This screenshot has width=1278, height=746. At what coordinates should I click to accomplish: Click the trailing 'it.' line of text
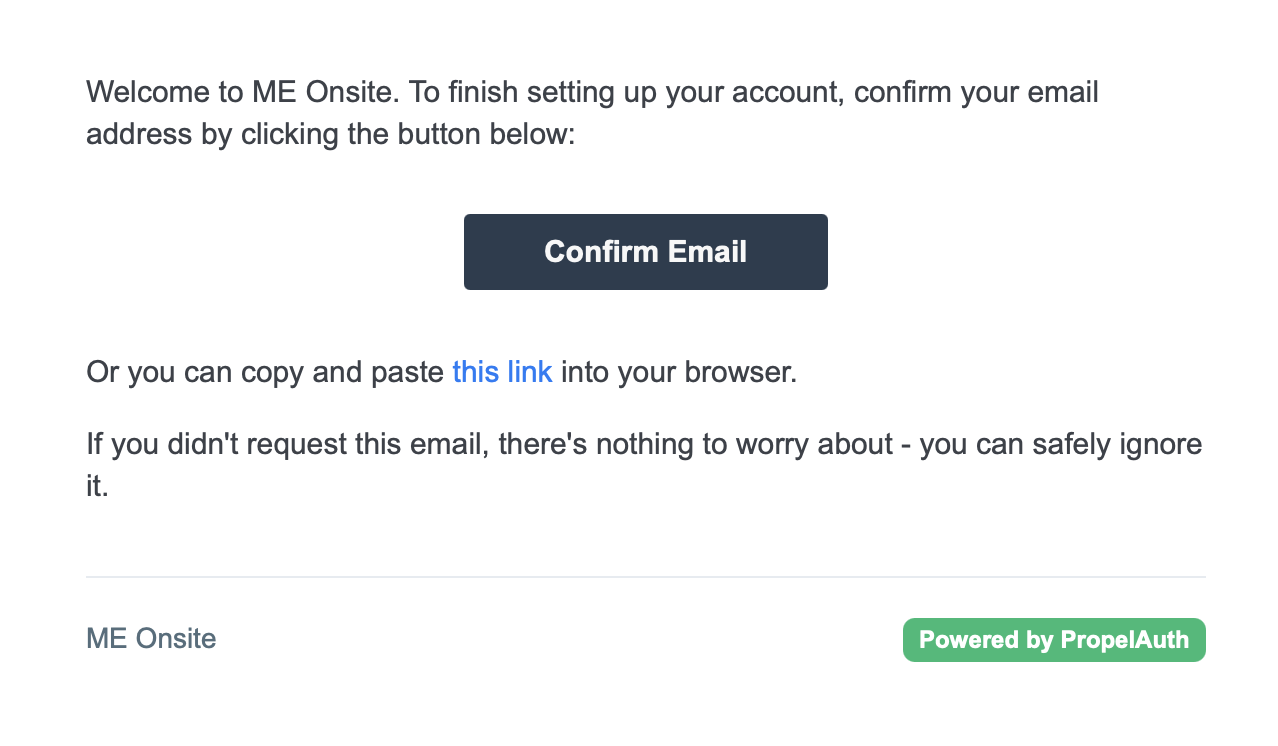(97, 486)
